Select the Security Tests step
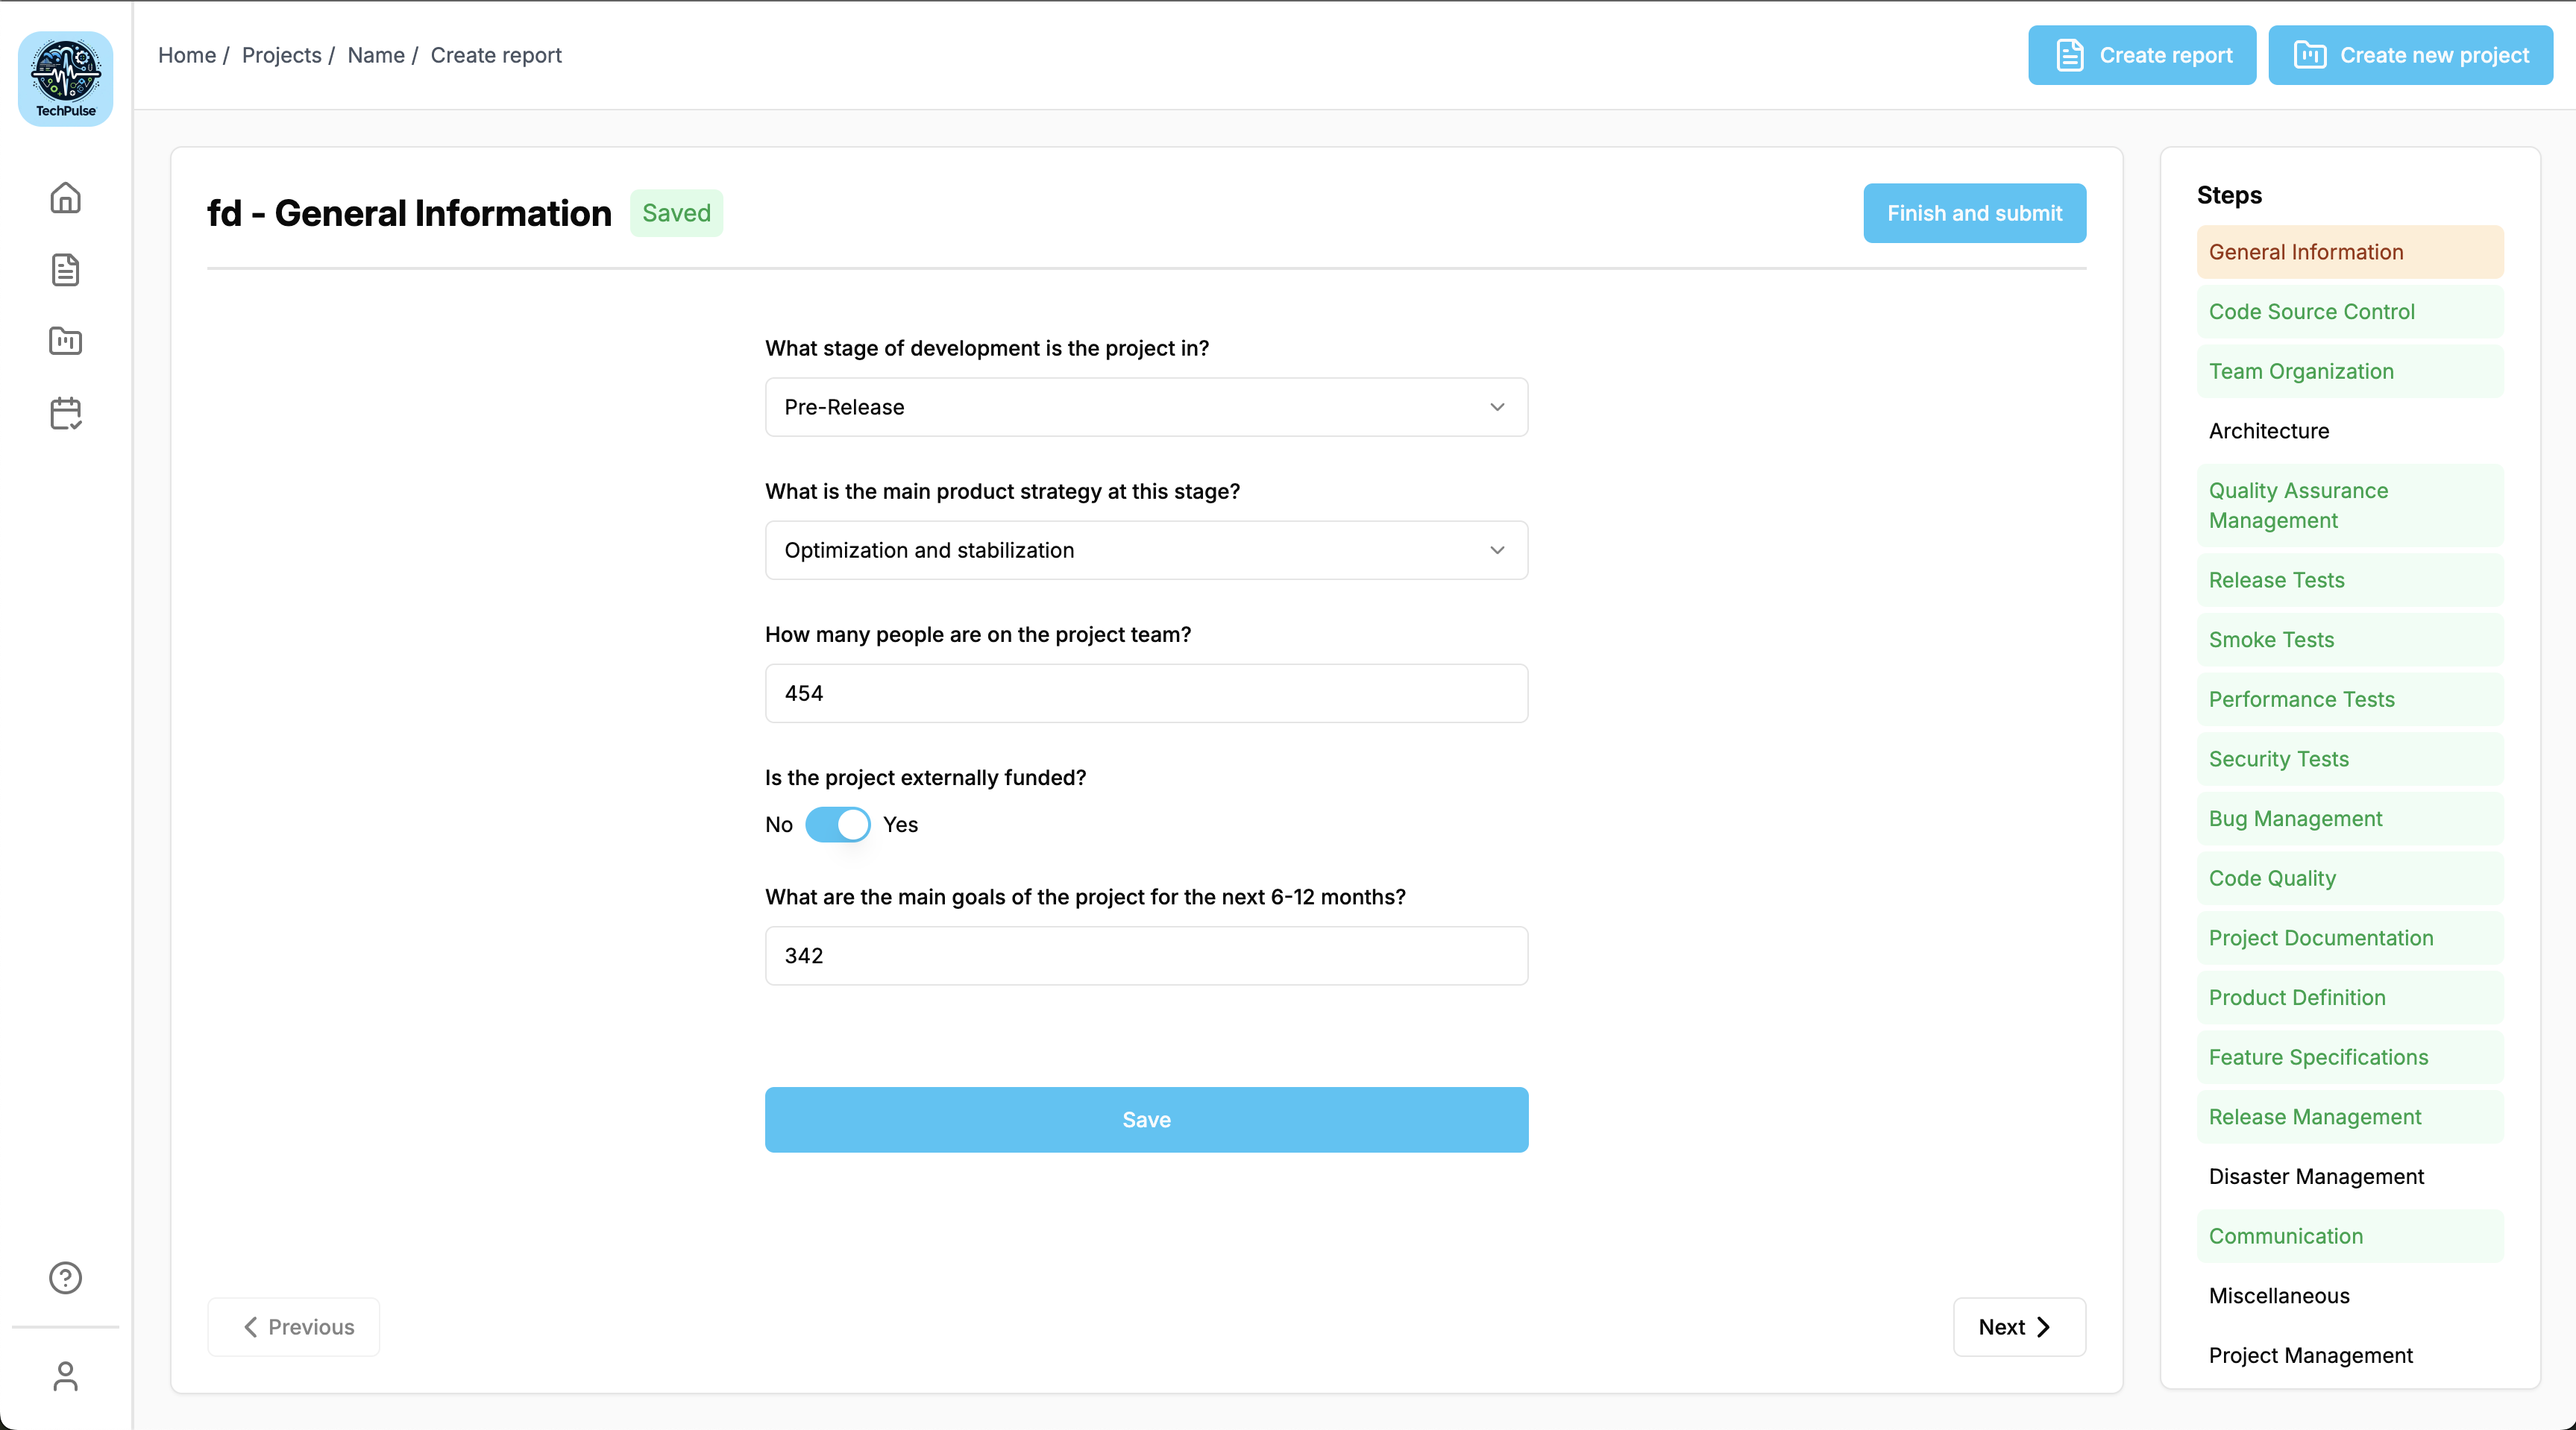This screenshot has width=2576, height=1430. (x=2278, y=759)
